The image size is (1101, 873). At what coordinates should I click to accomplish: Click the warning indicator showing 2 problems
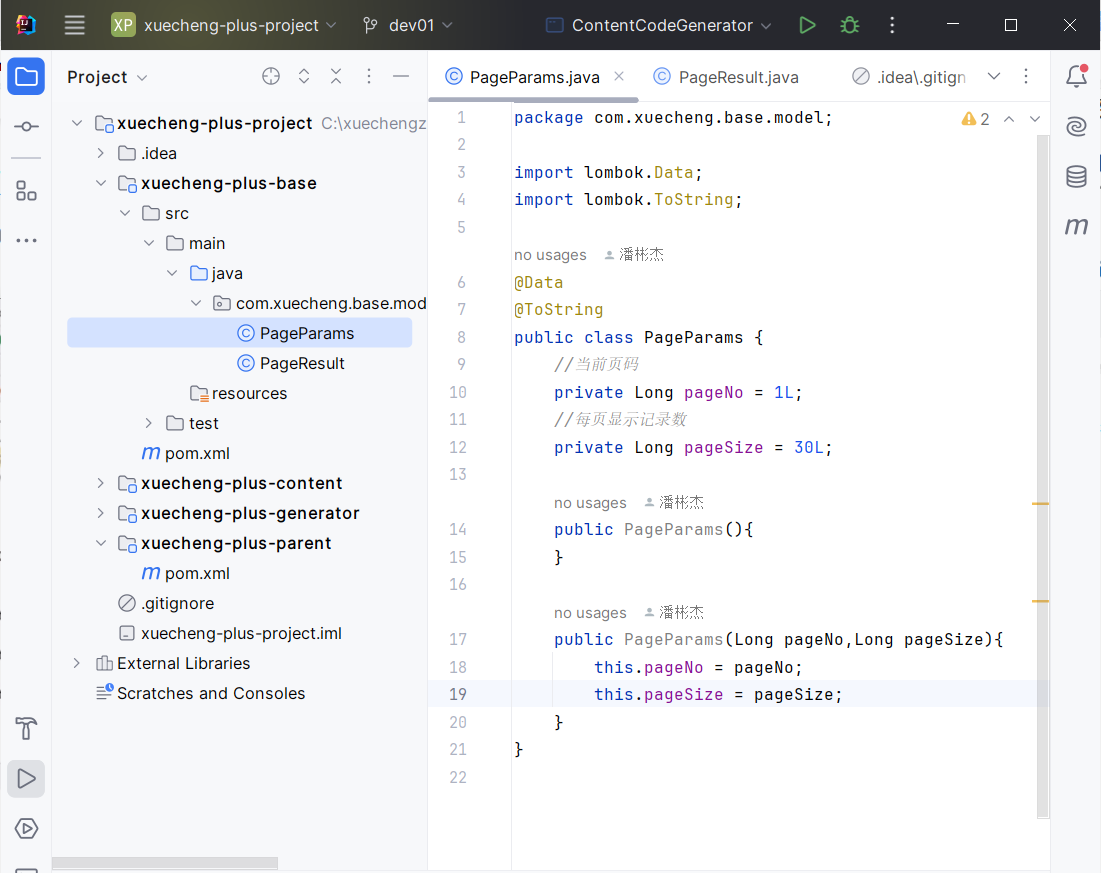pos(975,119)
